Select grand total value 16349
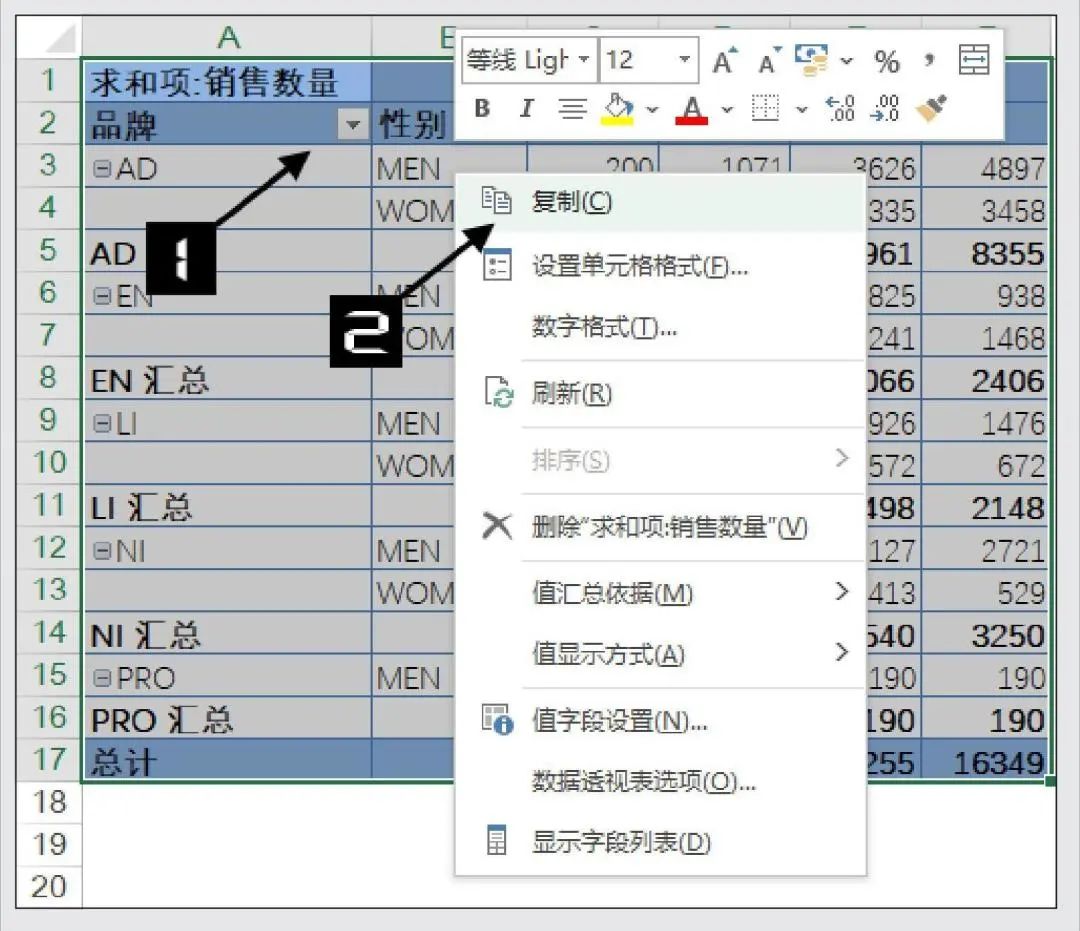 tap(985, 762)
